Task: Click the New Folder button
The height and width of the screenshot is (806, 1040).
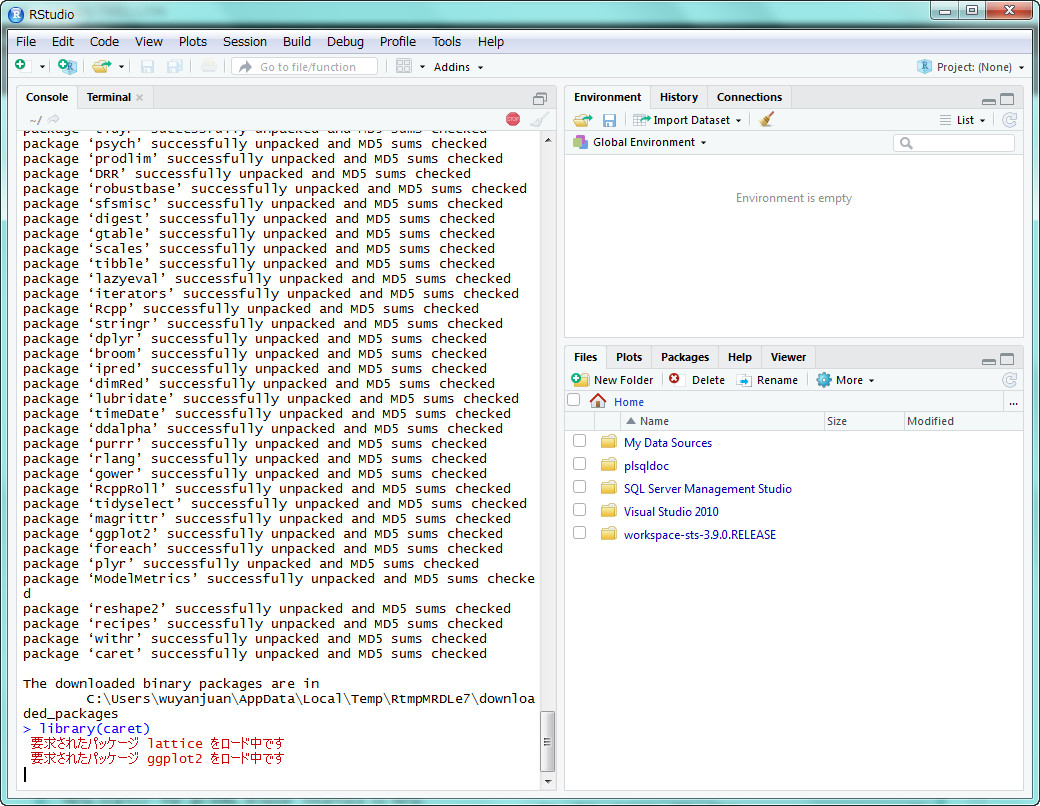Action: 612,380
